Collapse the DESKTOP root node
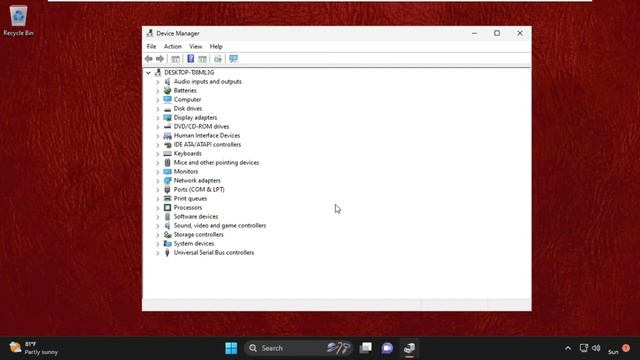This screenshot has width=640, height=360. click(x=149, y=73)
